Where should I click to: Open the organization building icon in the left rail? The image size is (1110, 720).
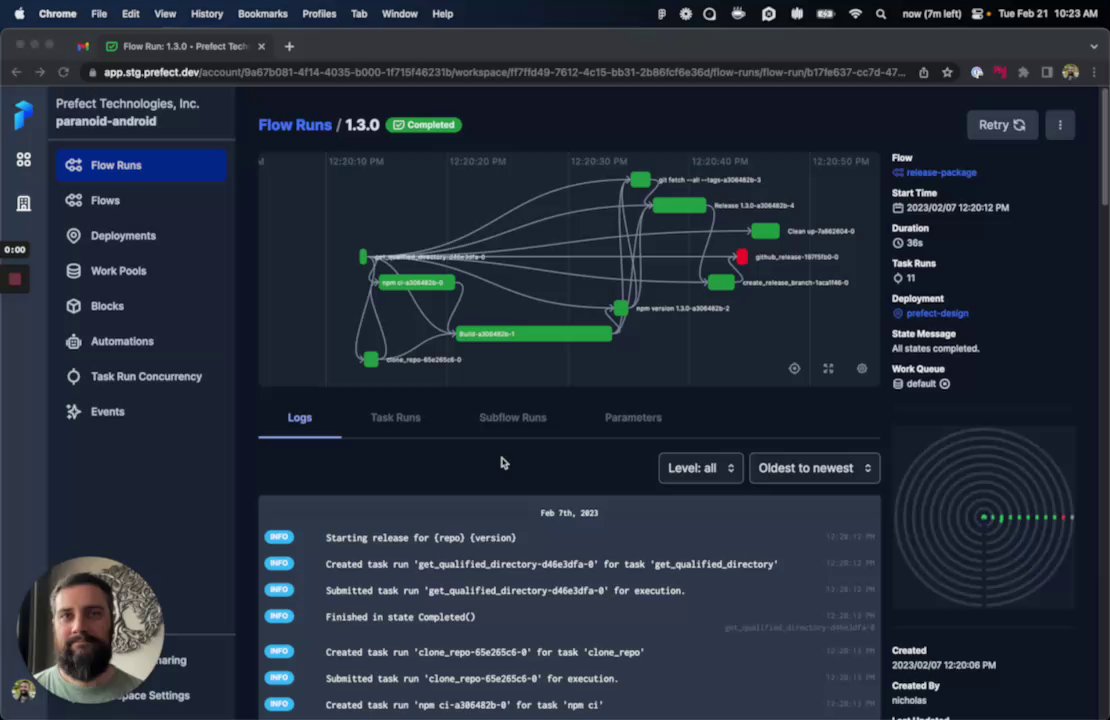[x=23, y=203]
